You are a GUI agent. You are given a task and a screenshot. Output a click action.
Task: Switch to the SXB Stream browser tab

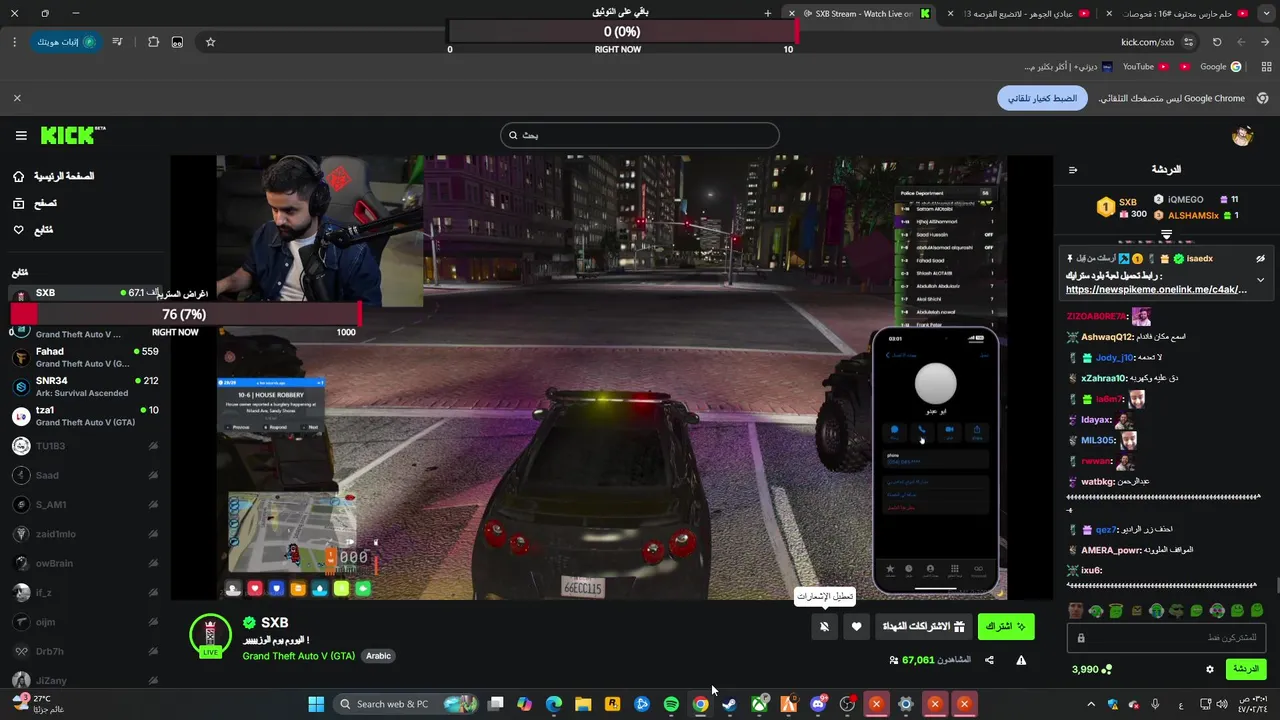[x=860, y=13]
